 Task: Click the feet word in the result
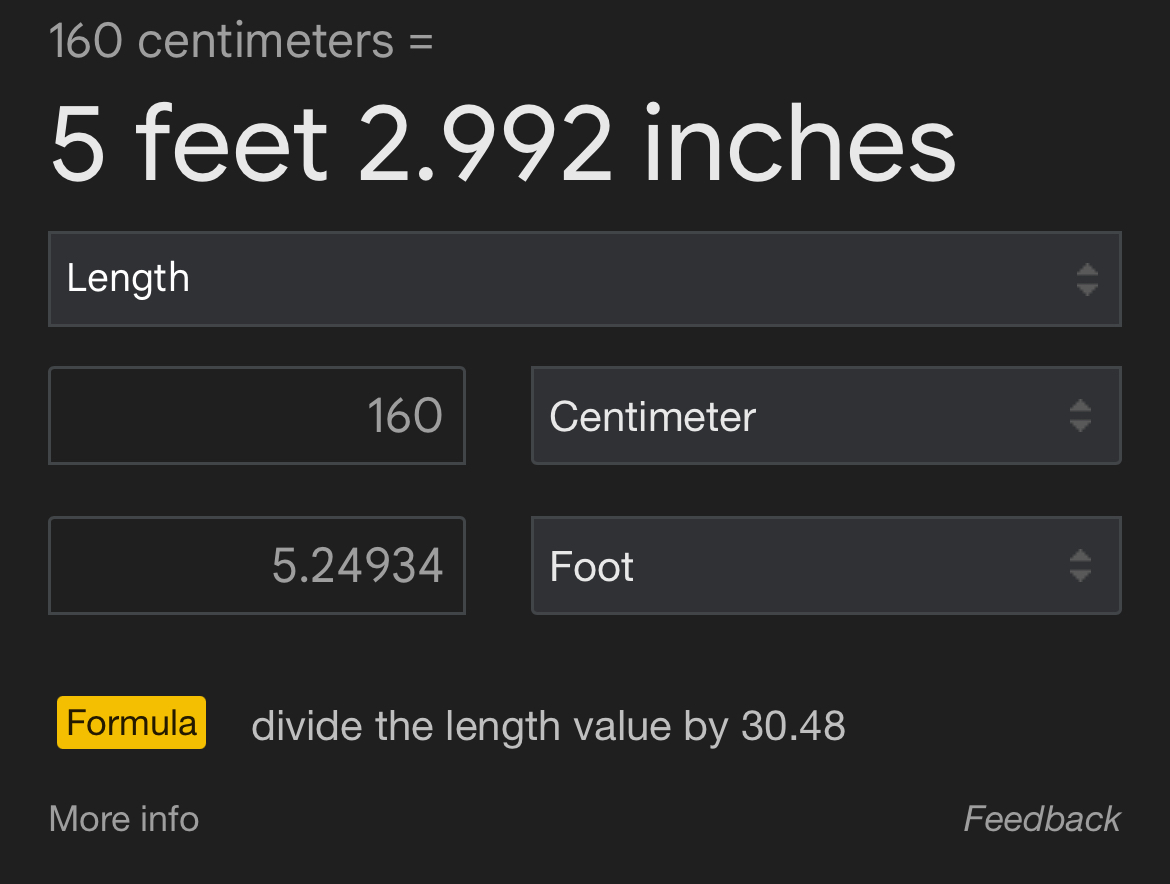(231, 143)
